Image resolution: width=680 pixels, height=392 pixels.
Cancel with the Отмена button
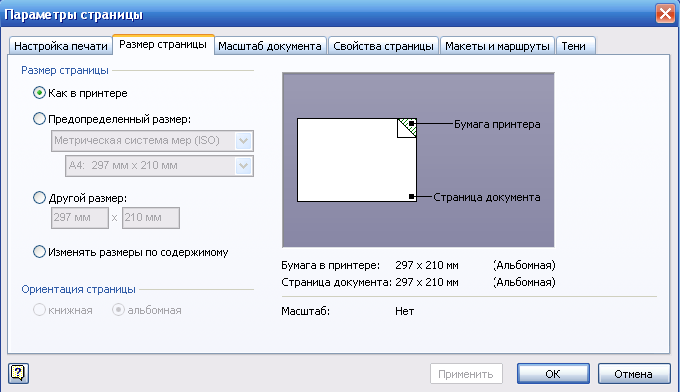coord(634,374)
